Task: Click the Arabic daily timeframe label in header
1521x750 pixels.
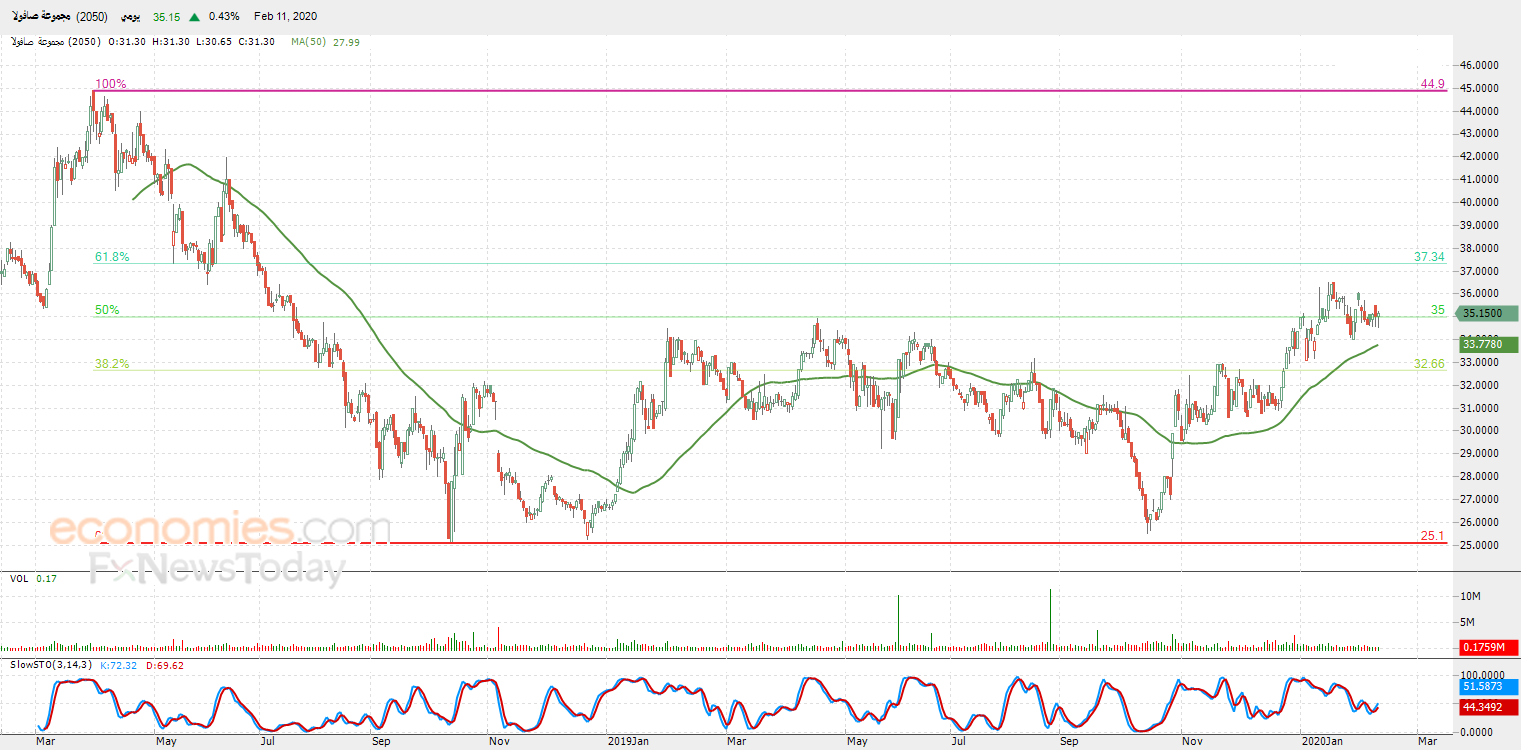Action: point(130,17)
